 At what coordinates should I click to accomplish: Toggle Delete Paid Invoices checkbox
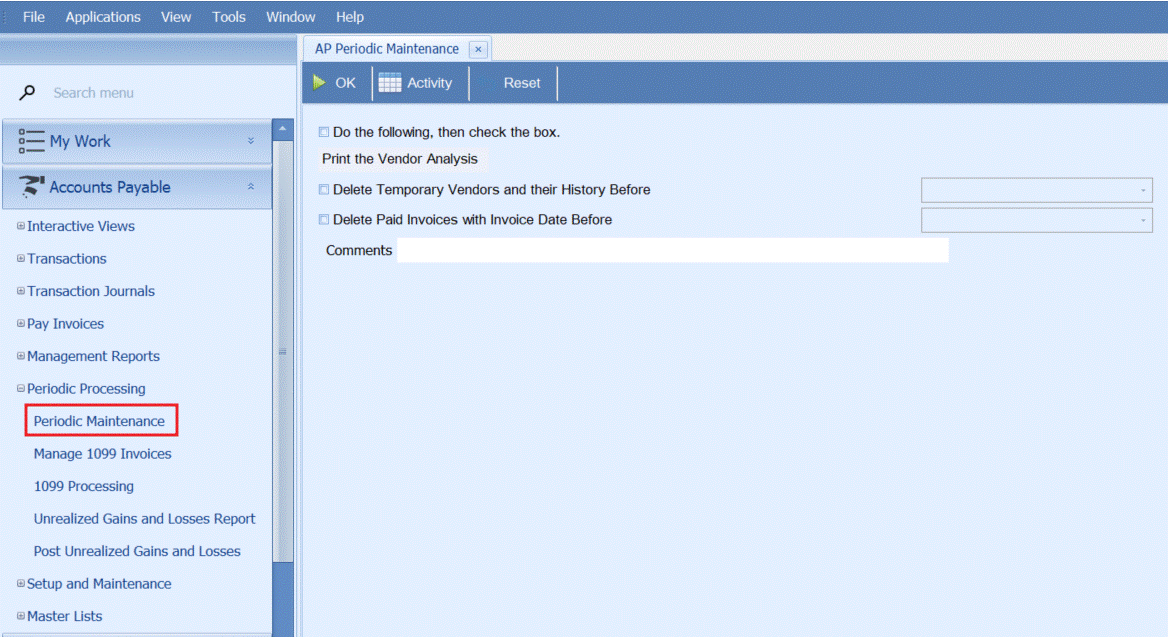323,220
